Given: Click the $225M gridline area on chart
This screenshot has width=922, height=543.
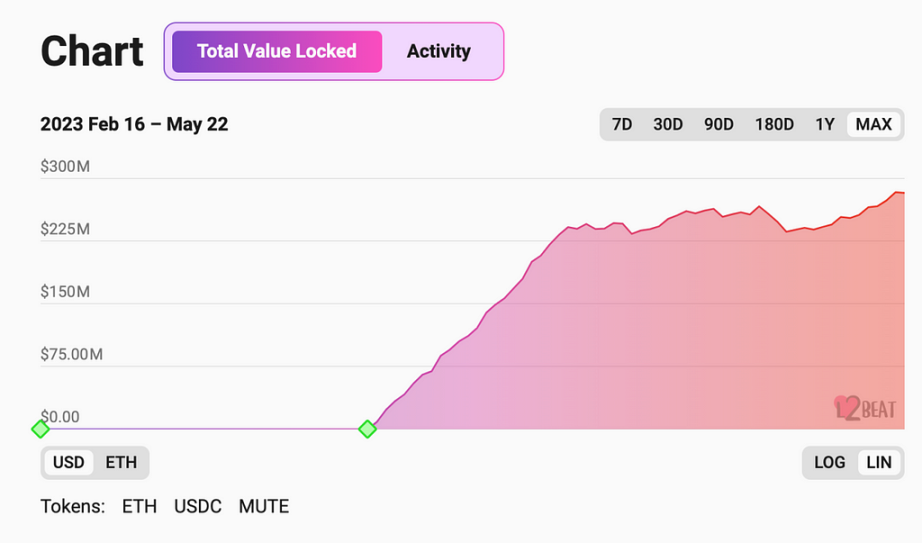Looking at the screenshot, I should [x=472, y=241].
